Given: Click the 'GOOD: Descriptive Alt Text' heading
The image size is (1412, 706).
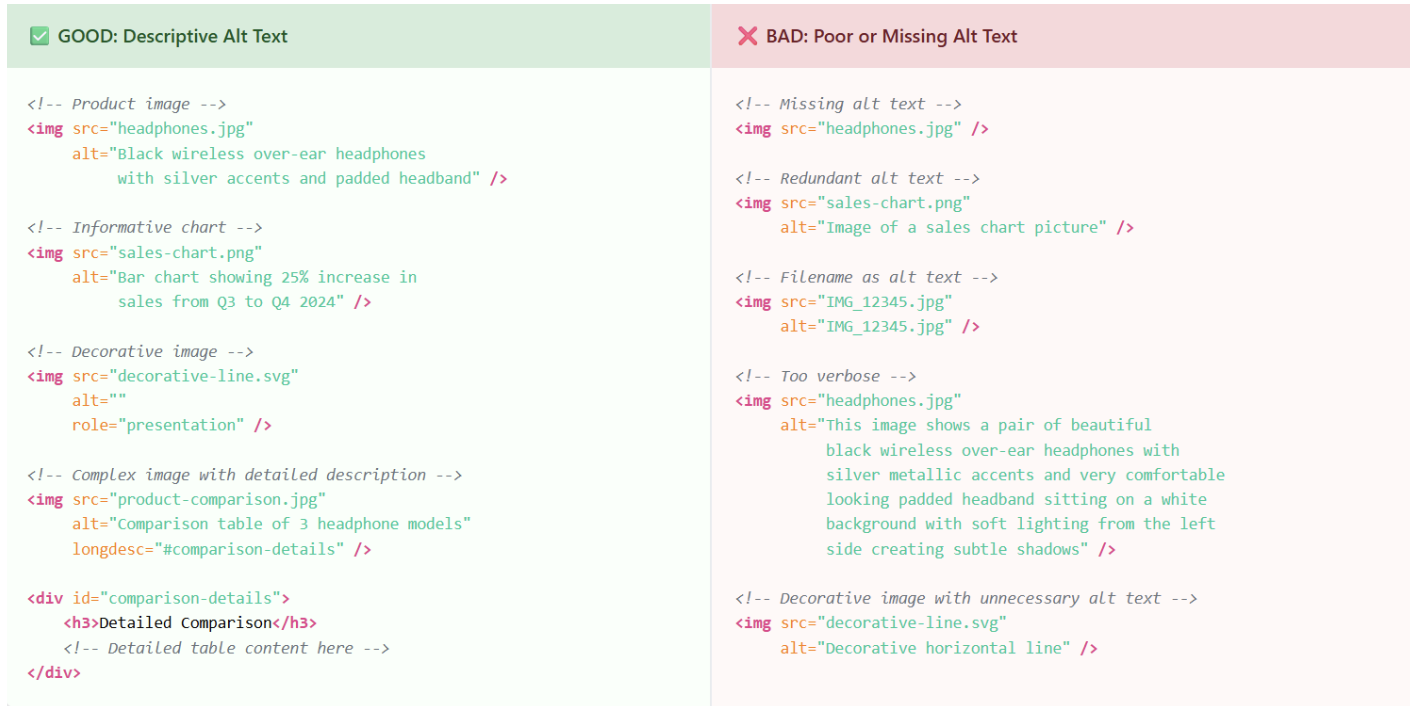Looking at the screenshot, I should pyautogui.click(x=172, y=37).
